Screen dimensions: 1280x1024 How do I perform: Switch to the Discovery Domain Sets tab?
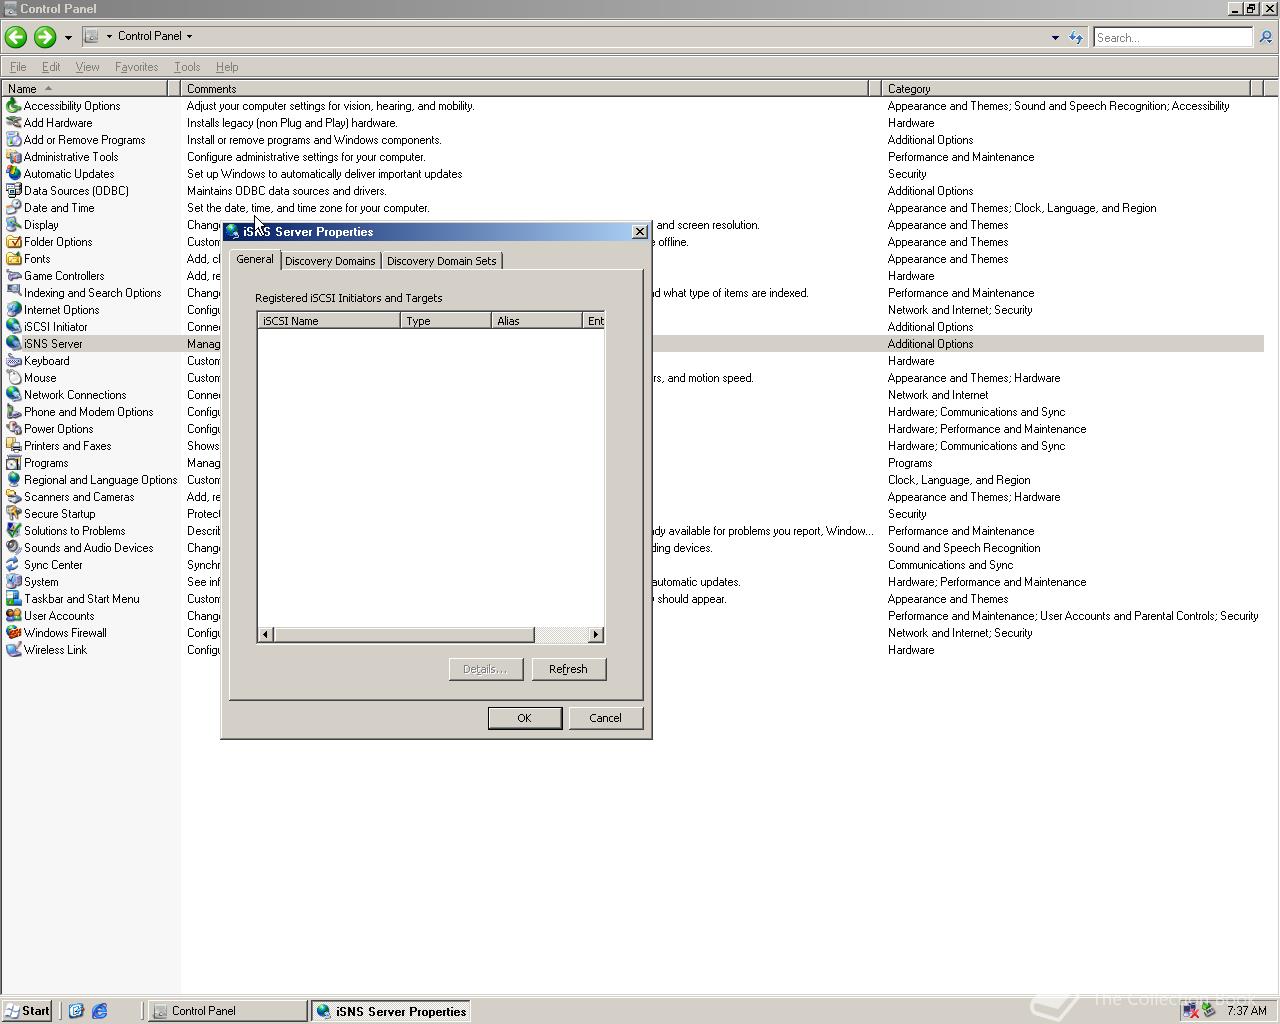pos(441,261)
